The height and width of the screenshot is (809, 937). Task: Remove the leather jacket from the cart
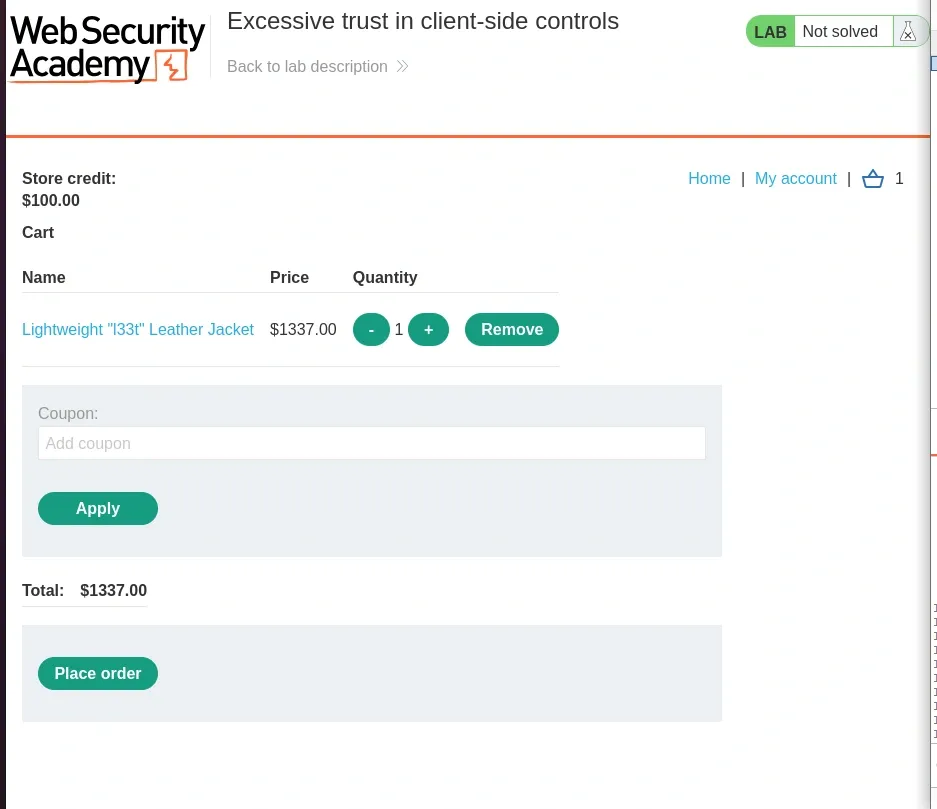click(512, 329)
